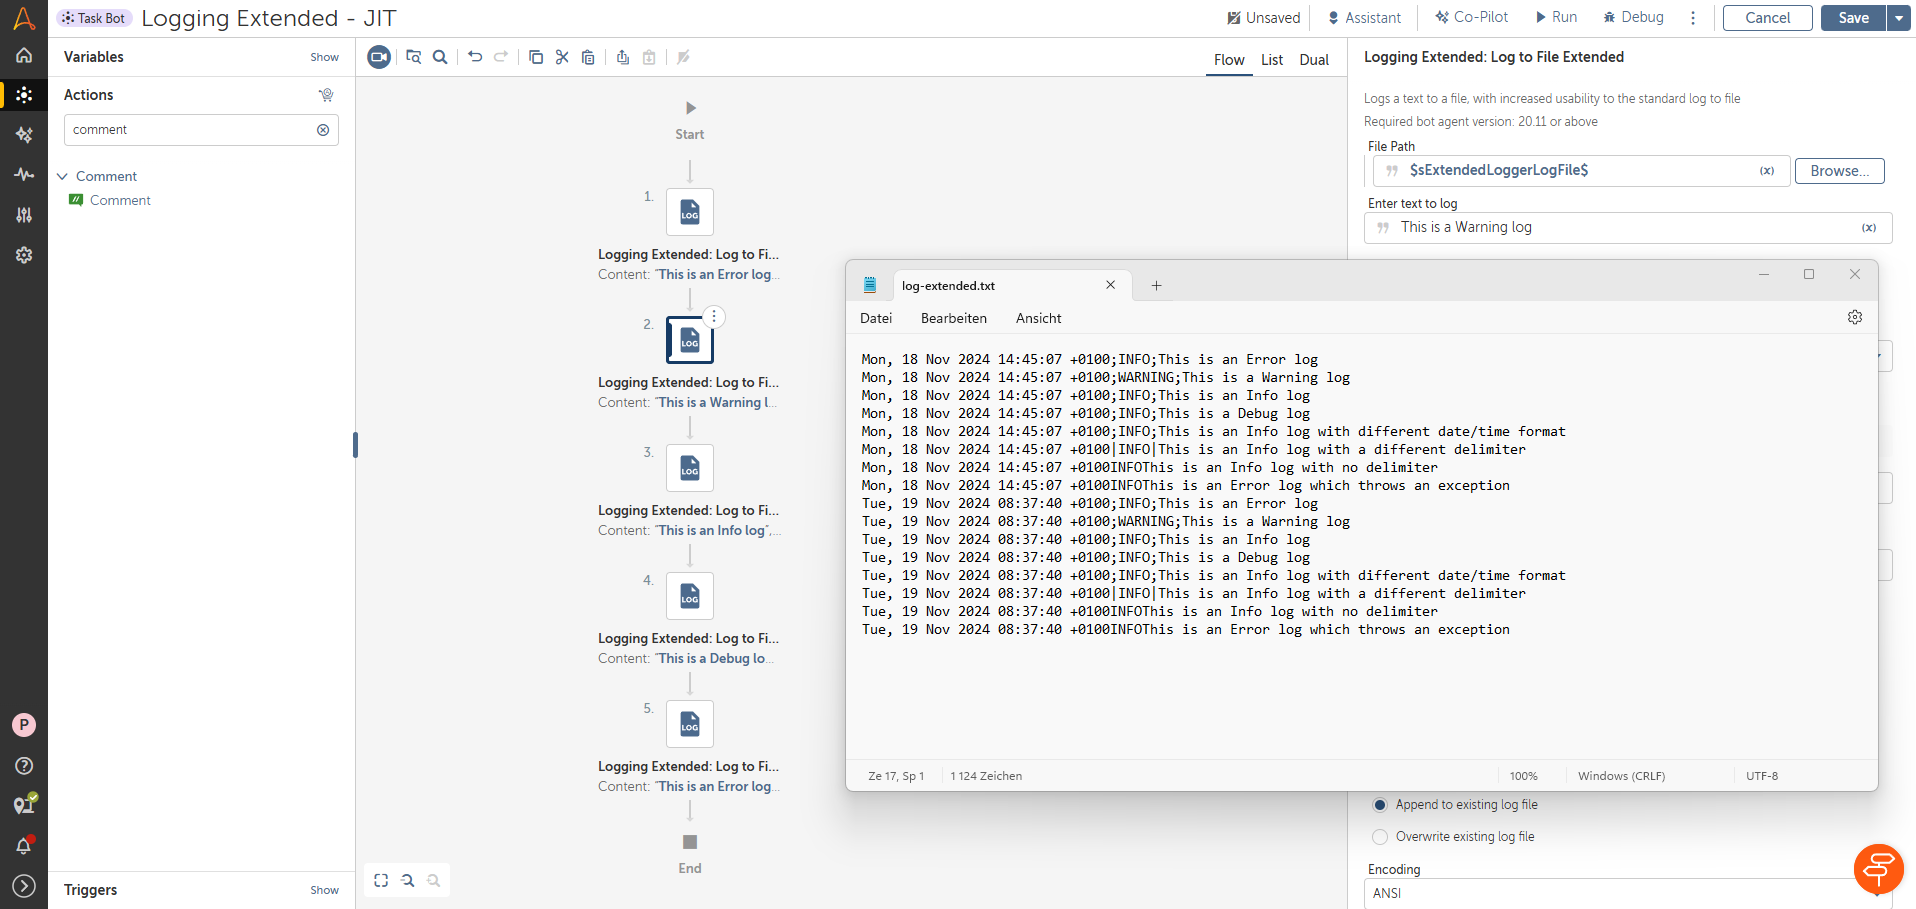Open the Save button dropdown arrow
The width and height of the screenshot is (1916, 909).
[1899, 18]
